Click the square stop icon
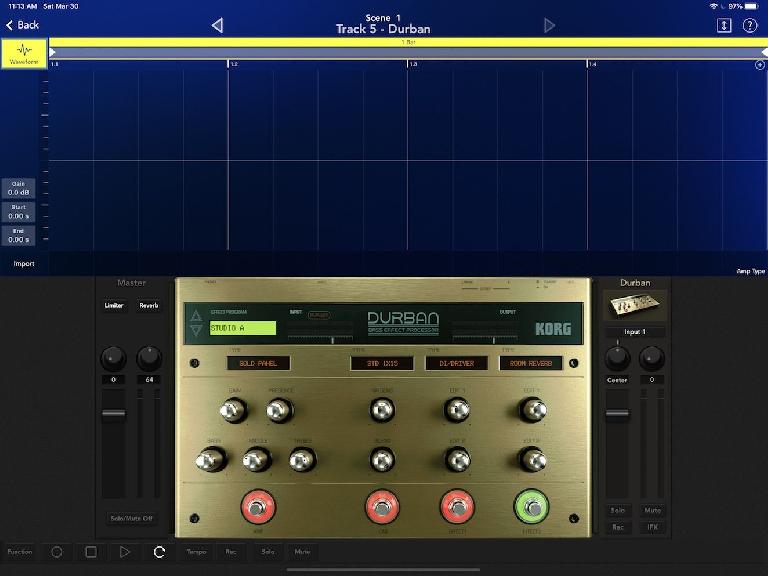This screenshot has width=768, height=576. pyautogui.click(x=91, y=552)
